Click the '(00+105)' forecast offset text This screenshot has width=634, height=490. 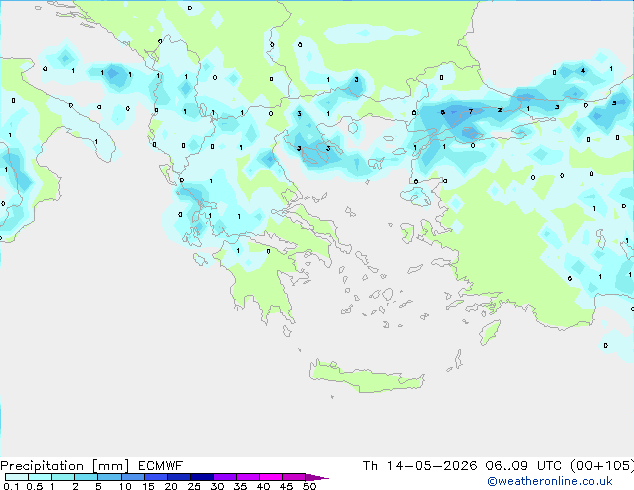click(602, 466)
